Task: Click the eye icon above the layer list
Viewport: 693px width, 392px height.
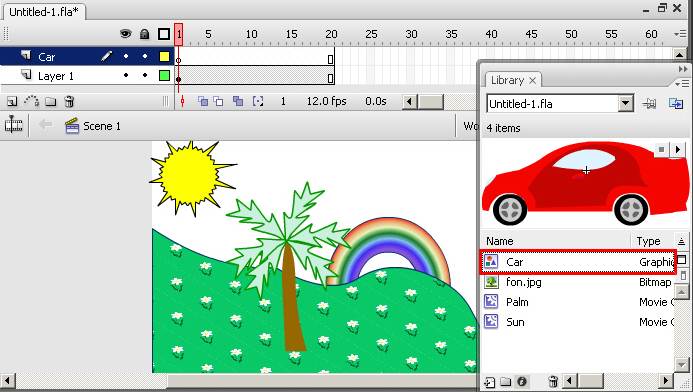Action: [x=126, y=34]
